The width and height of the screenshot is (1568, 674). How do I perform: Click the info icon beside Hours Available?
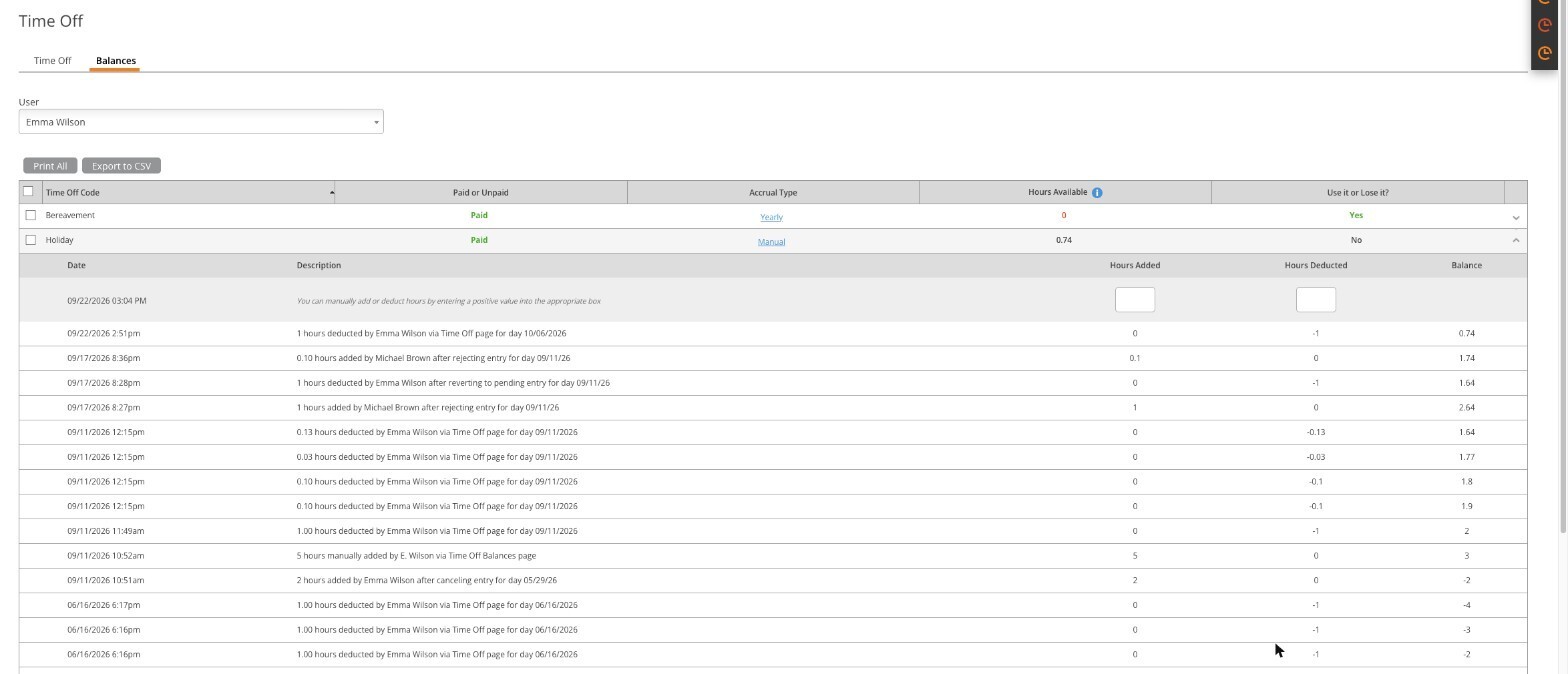coord(1097,193)
